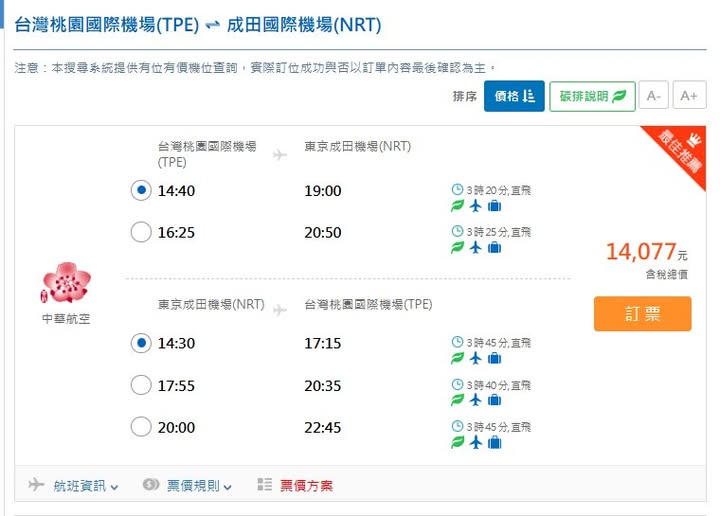This screenshot has width=720, height=516.
Task: Select the 14:40 outbound flight radio
Action: tap(141, 191)
